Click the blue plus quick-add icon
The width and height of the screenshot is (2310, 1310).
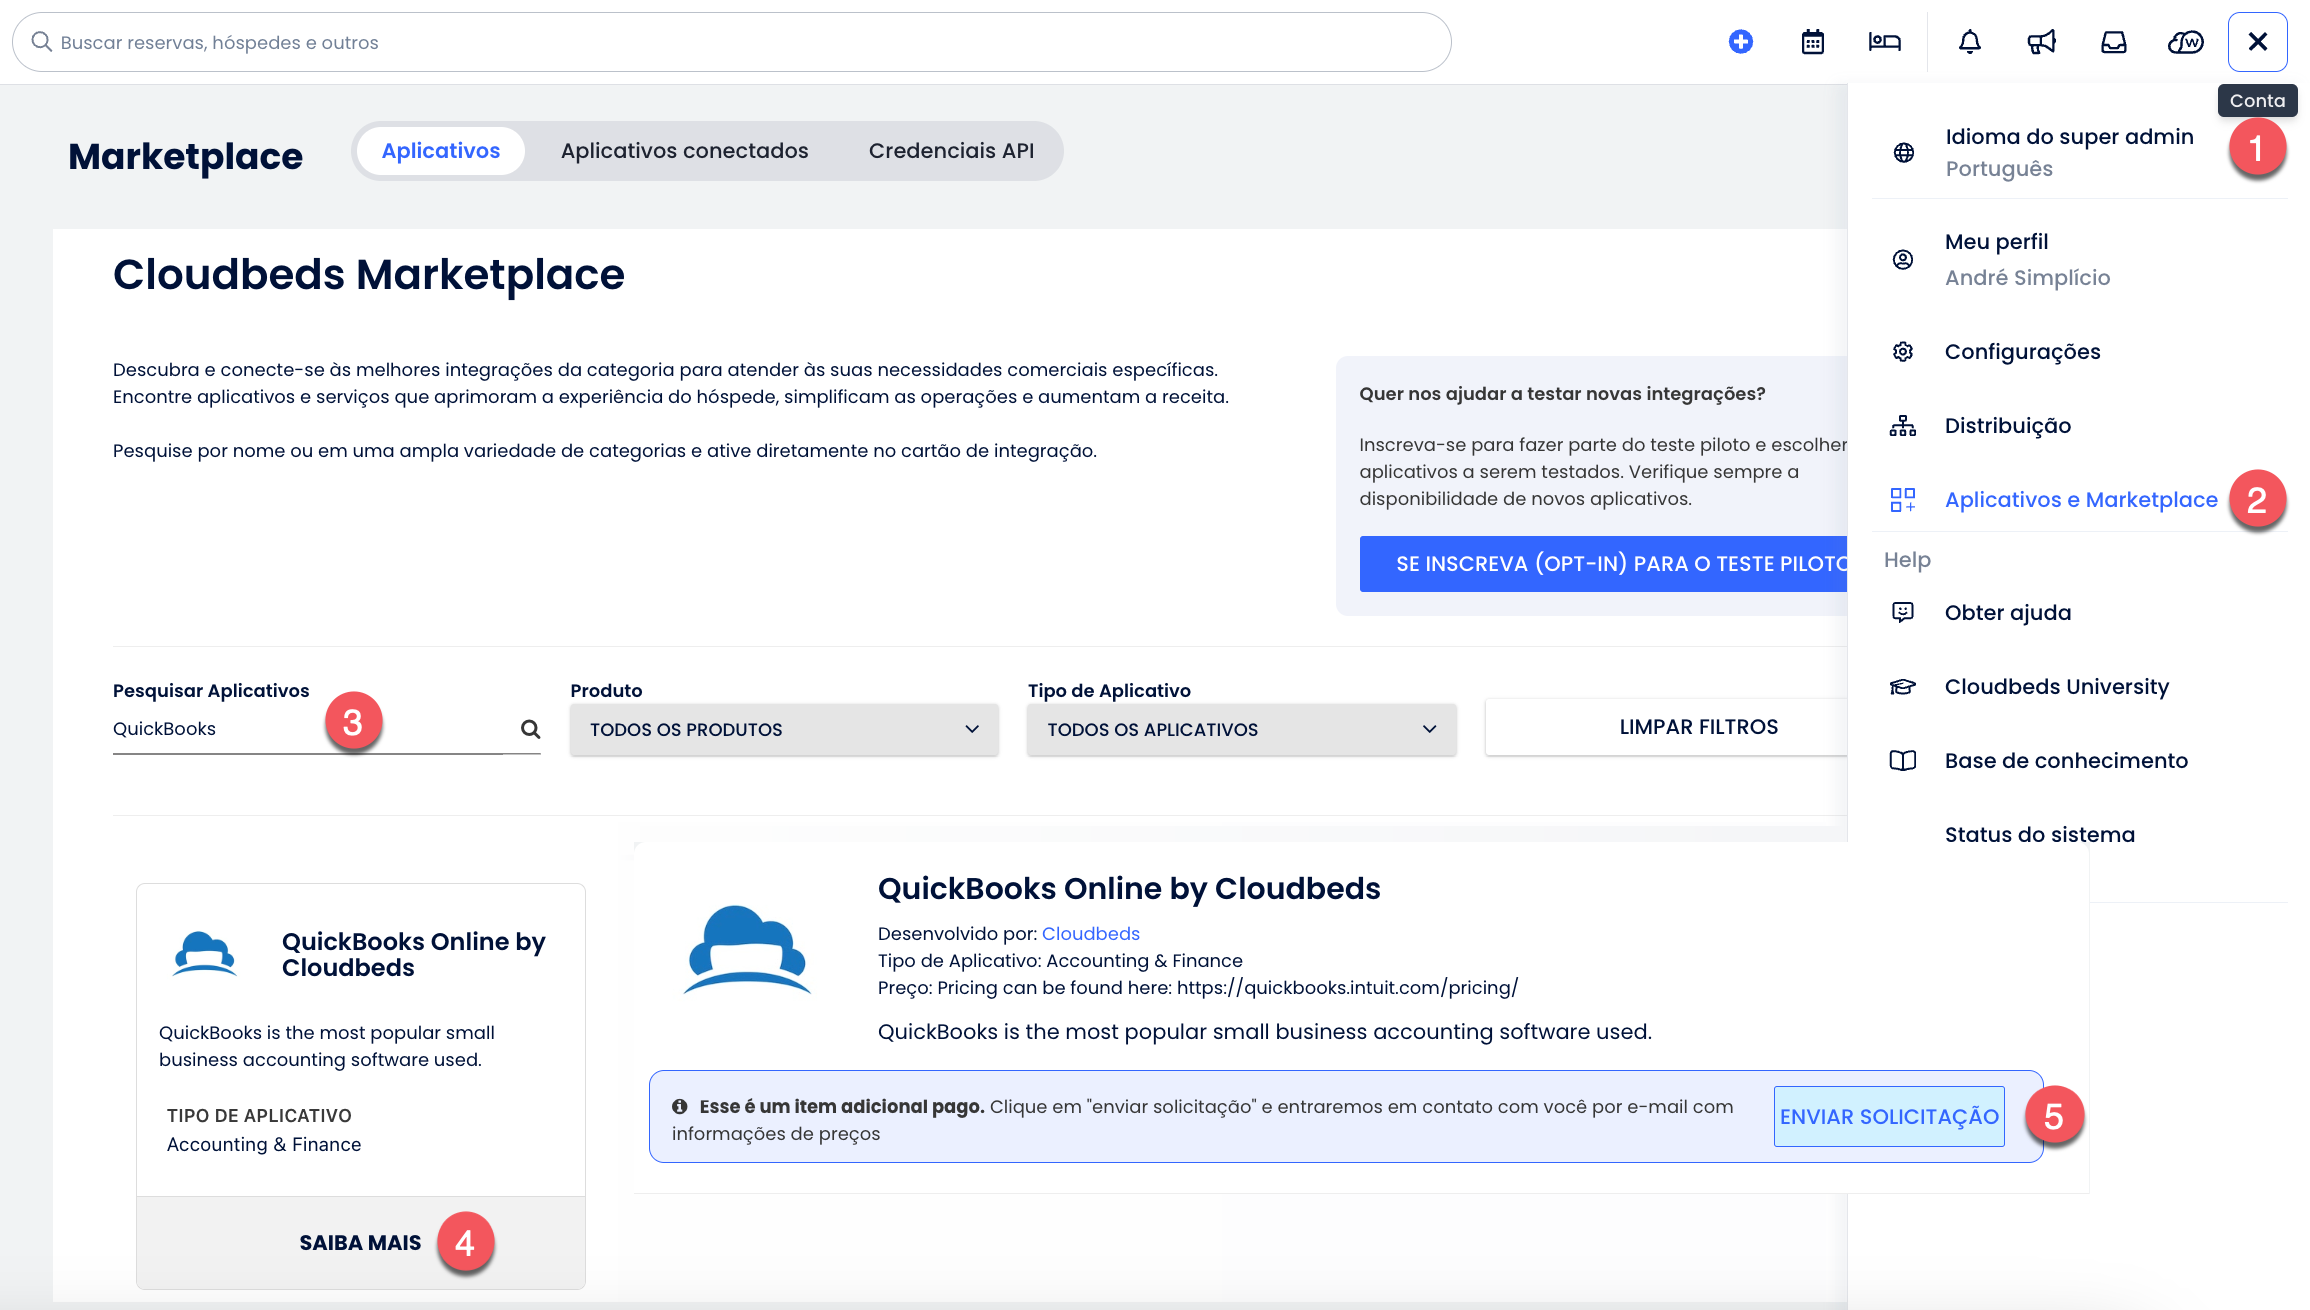coord(1740,42)
